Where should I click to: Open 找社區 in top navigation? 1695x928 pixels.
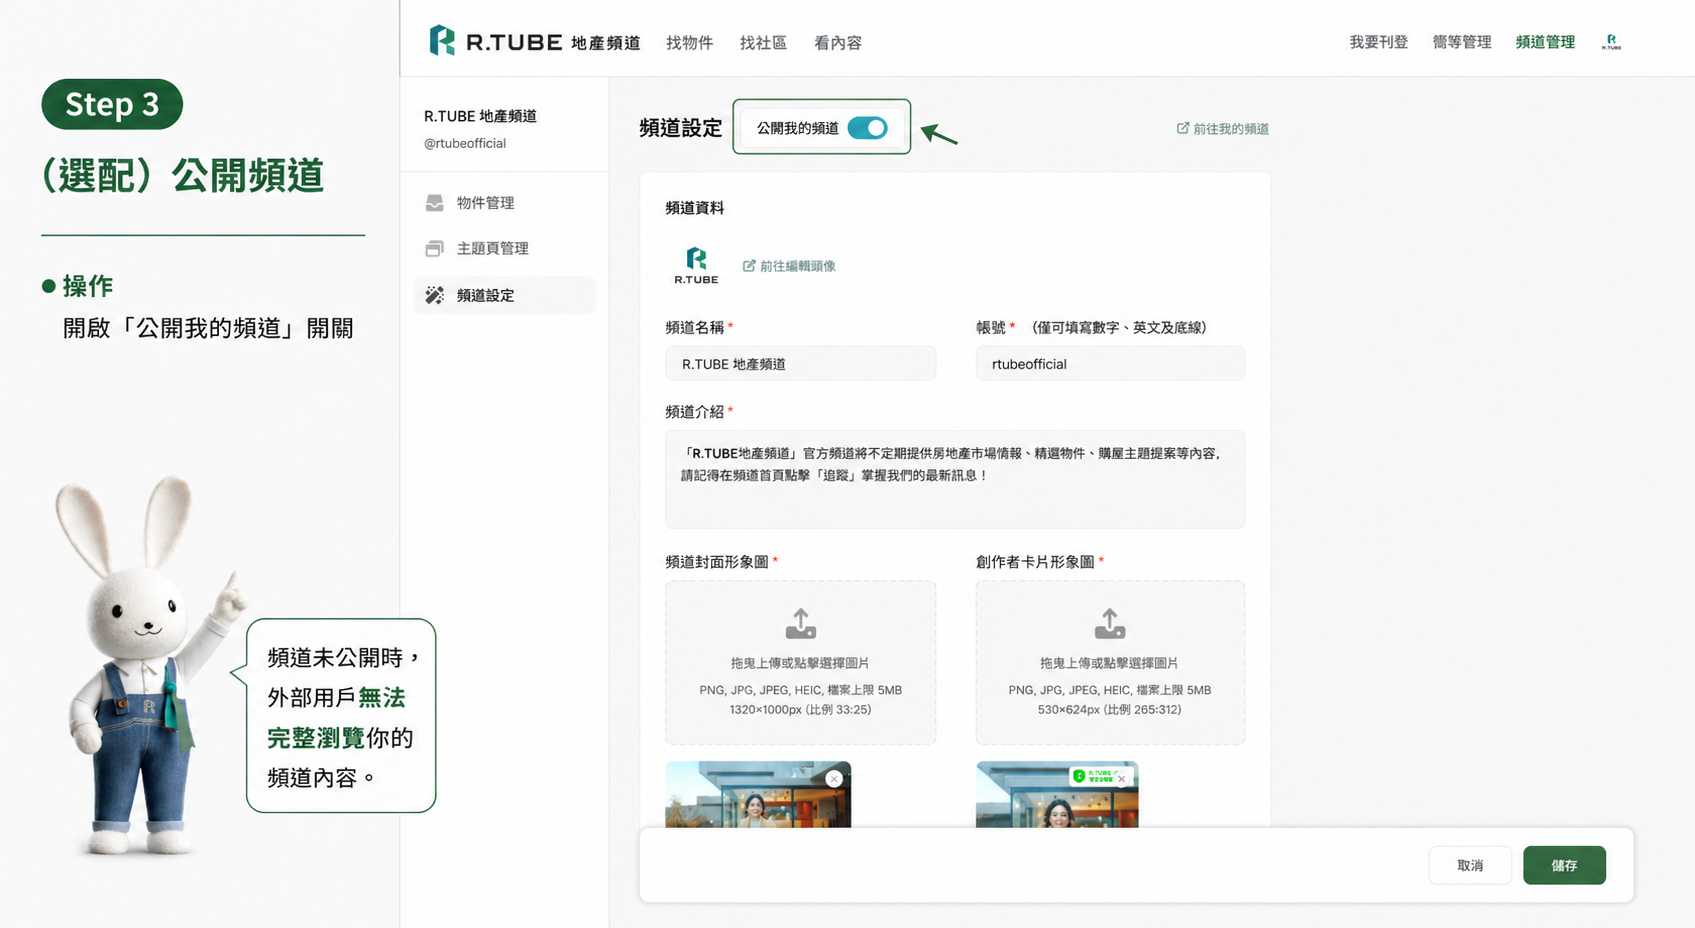[x=763, y=43]
